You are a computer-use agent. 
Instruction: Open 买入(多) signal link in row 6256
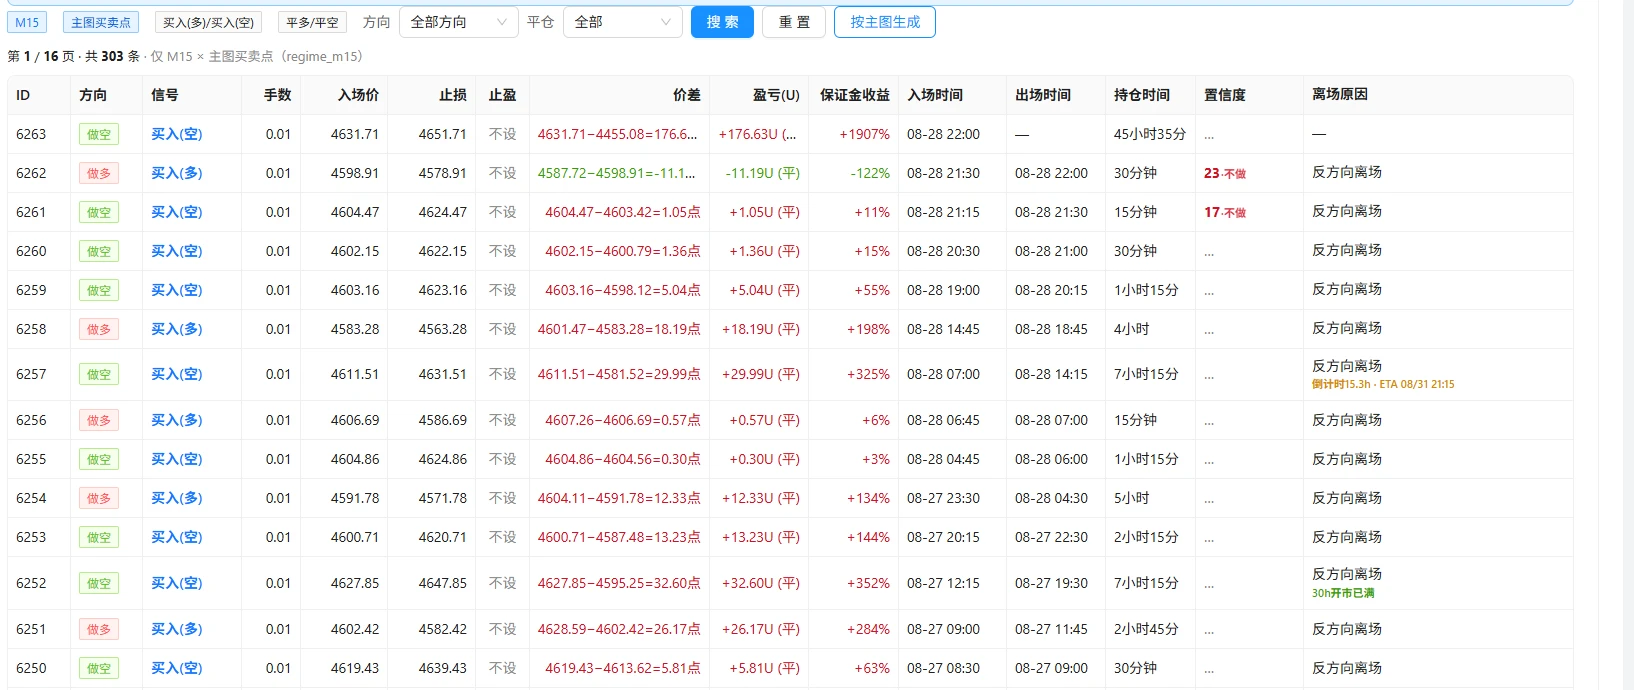coord(177,420)
